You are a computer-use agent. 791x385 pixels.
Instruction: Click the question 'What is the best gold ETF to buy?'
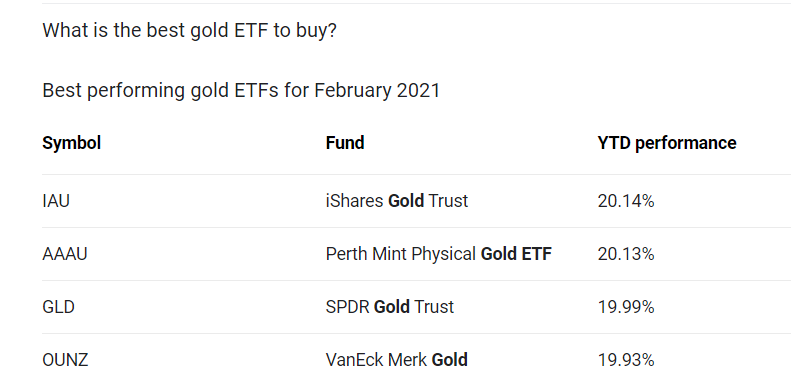pyautogui.click(x=189, y=31)
